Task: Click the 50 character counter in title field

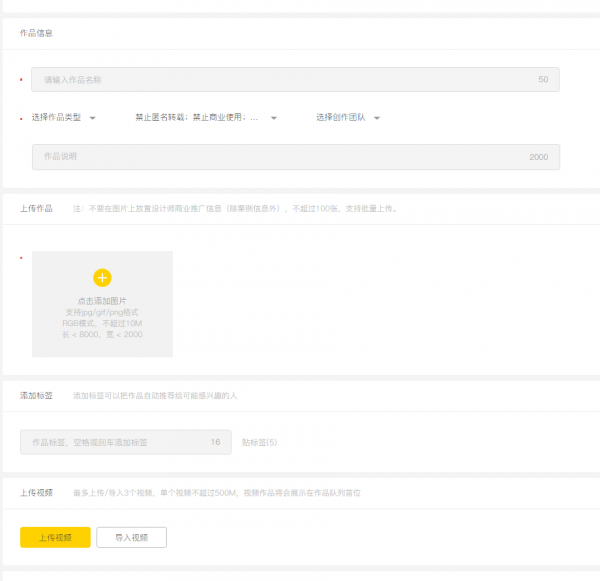Action: pyautogui.click(x=543, y=79)
